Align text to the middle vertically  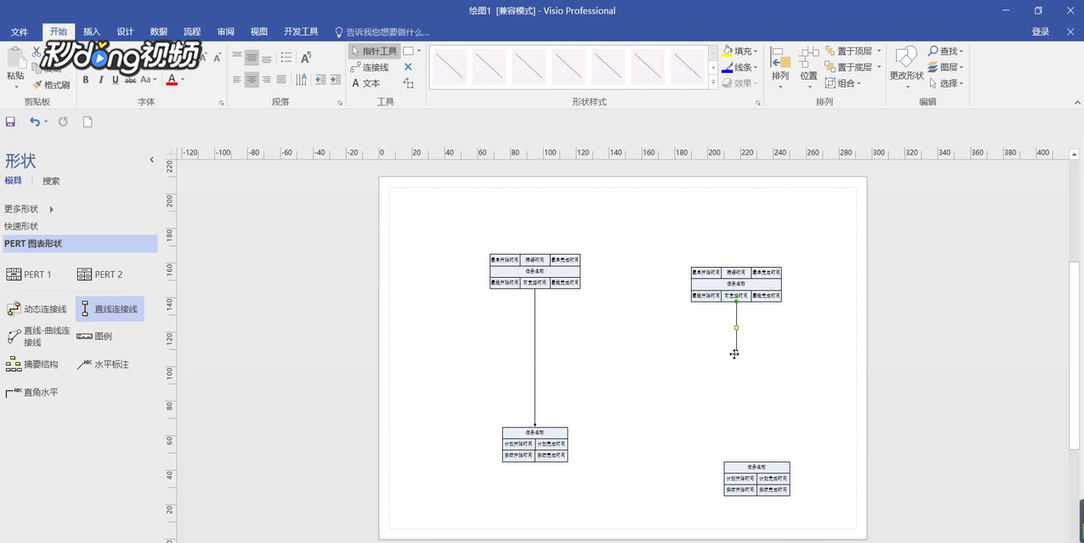(252, 57)
